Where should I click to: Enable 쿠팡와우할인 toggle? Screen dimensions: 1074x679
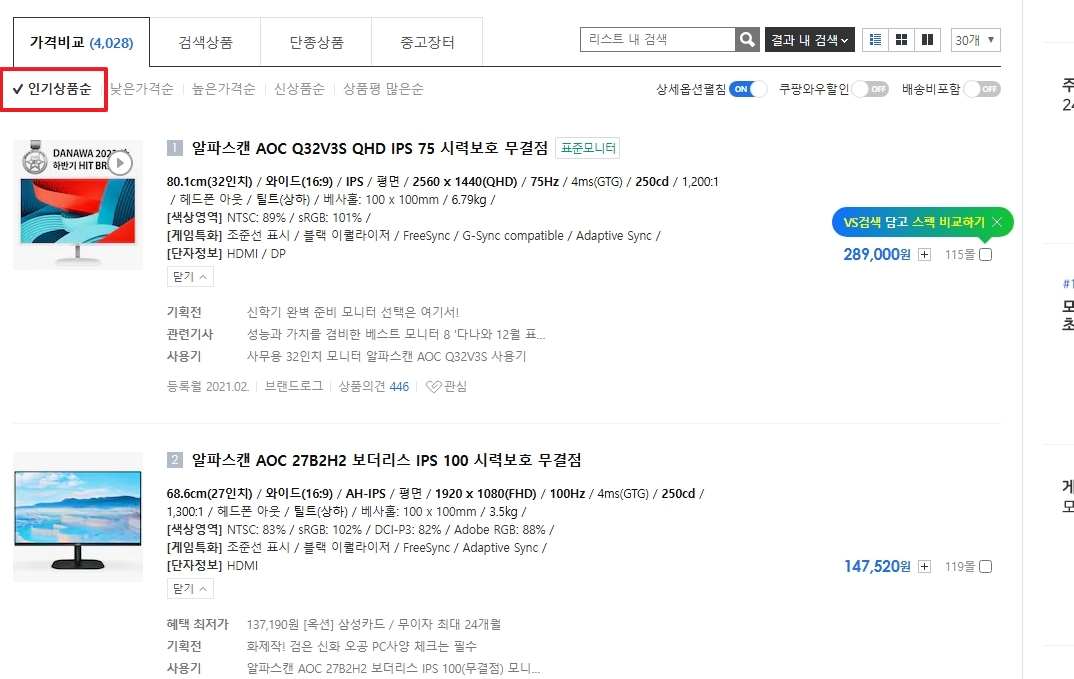pyautogui.click(x=870, y=89)
